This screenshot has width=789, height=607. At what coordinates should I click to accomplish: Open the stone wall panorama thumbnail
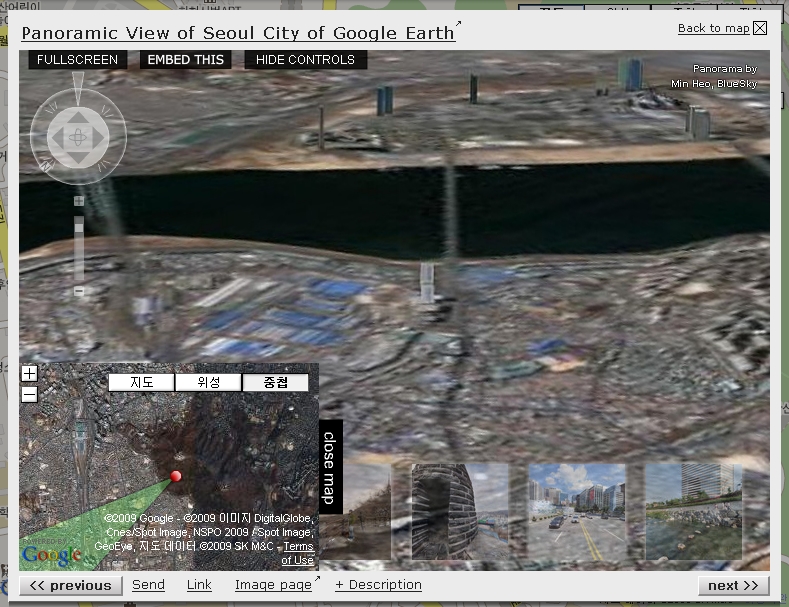coord(460,511)
